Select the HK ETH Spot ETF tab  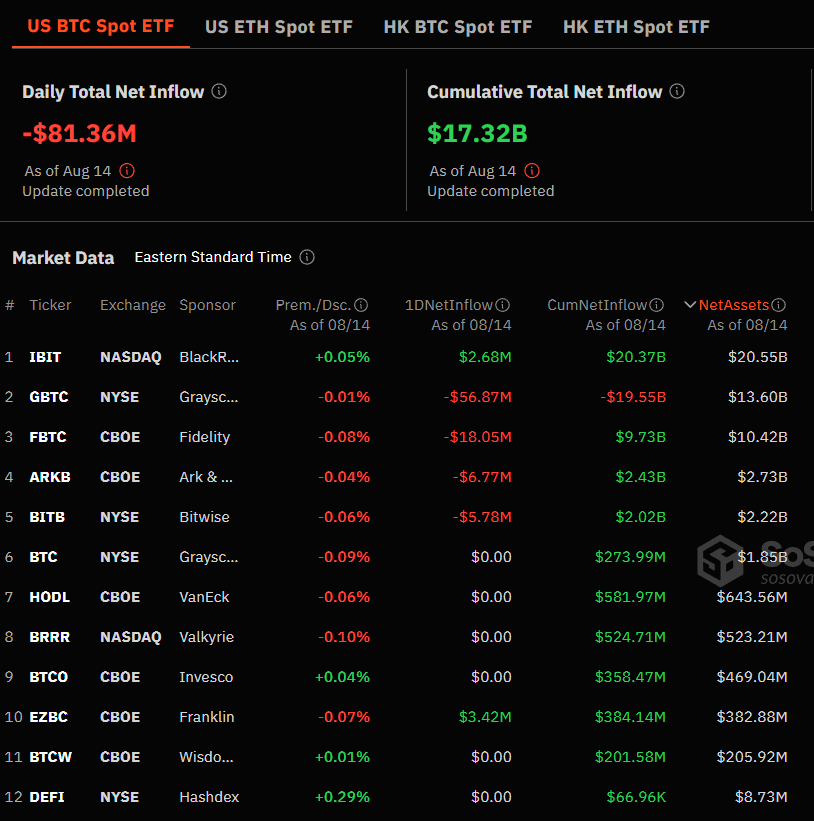pos(636,27)
